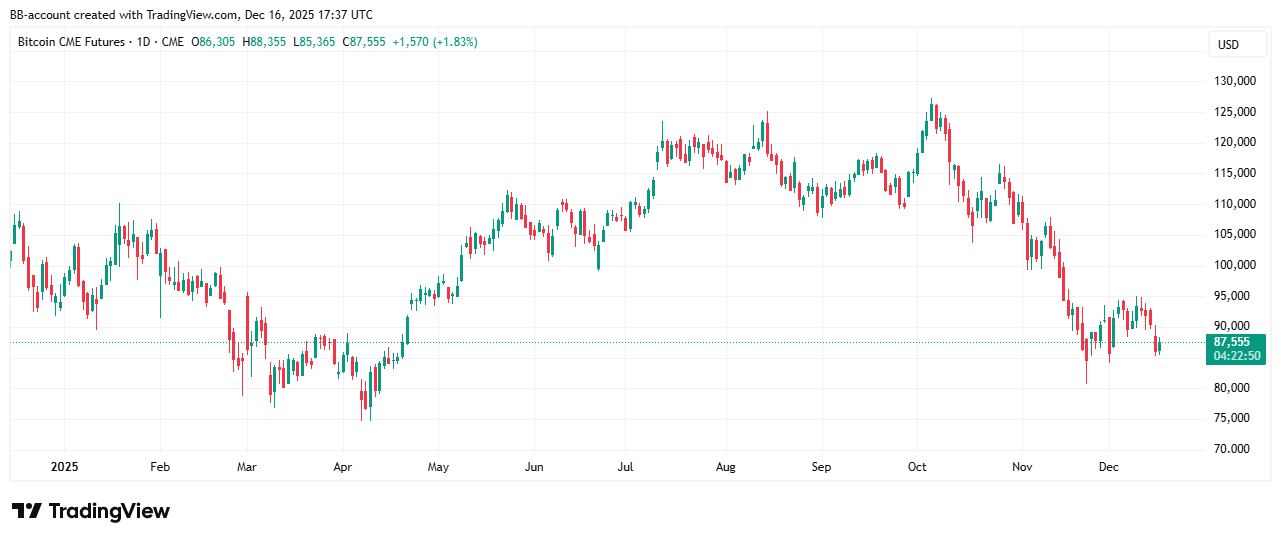Click the 2025 label on time axis
Viewport: 1281px width, 541px height.
tap(64, 466)
